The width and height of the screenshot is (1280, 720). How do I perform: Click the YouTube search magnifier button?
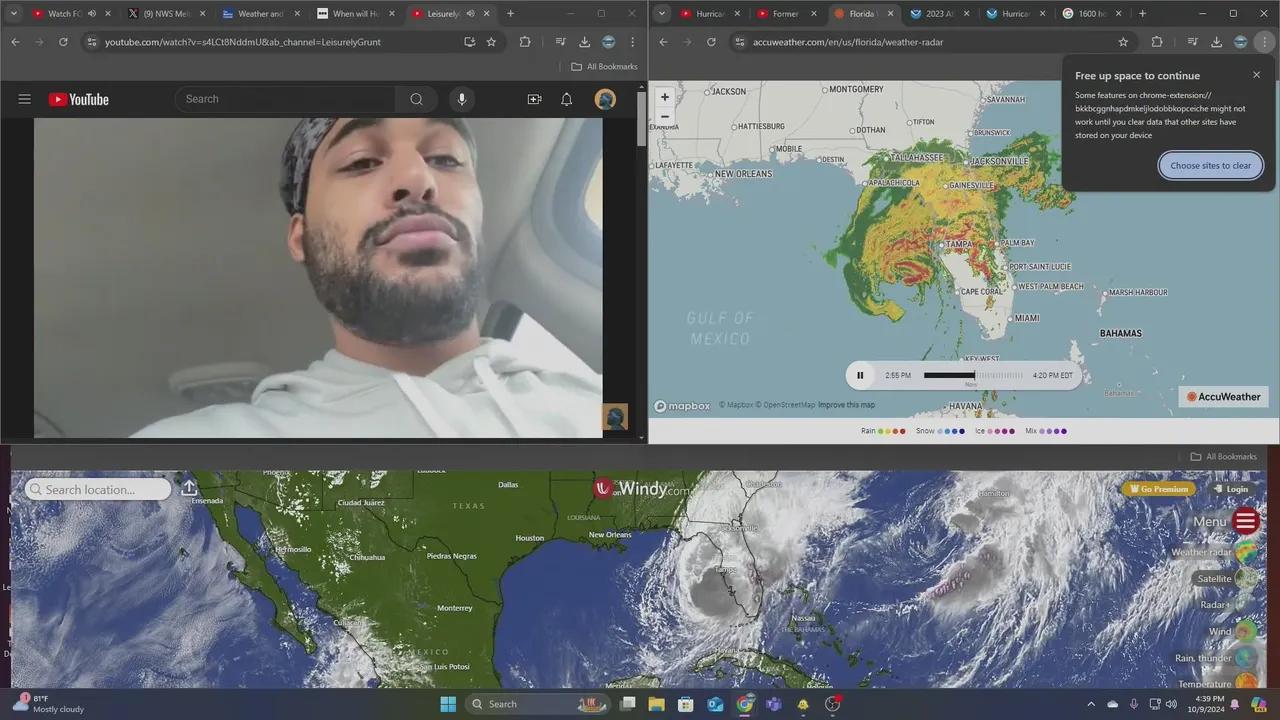pos(416,99)
